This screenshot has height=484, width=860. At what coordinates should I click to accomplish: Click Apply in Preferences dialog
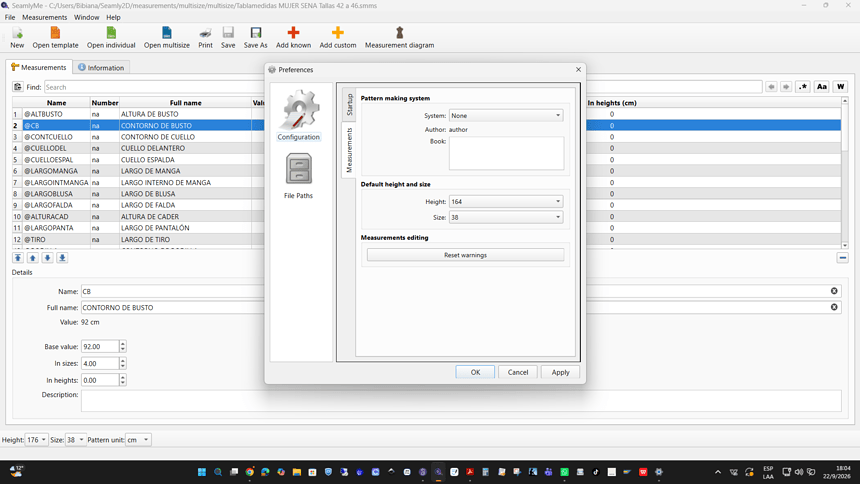(x=560, y=372)
